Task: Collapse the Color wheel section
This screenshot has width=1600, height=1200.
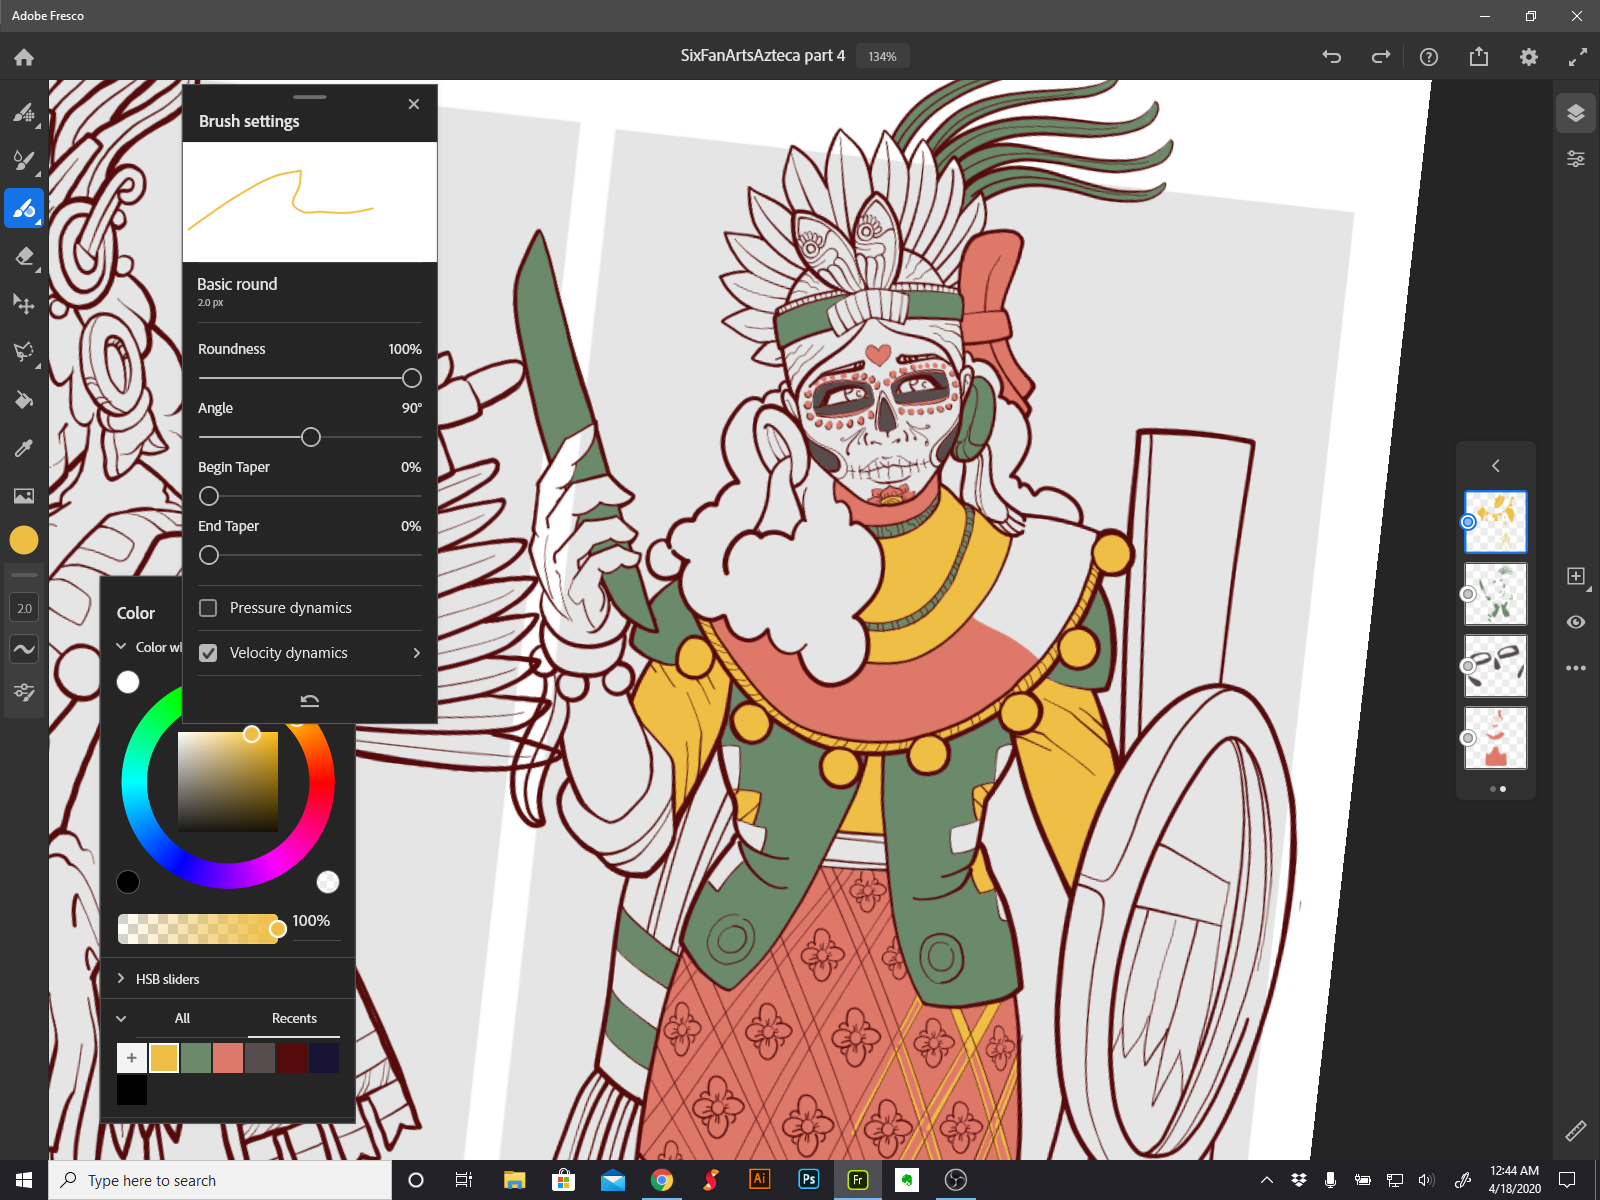Action: pos(122,647)
